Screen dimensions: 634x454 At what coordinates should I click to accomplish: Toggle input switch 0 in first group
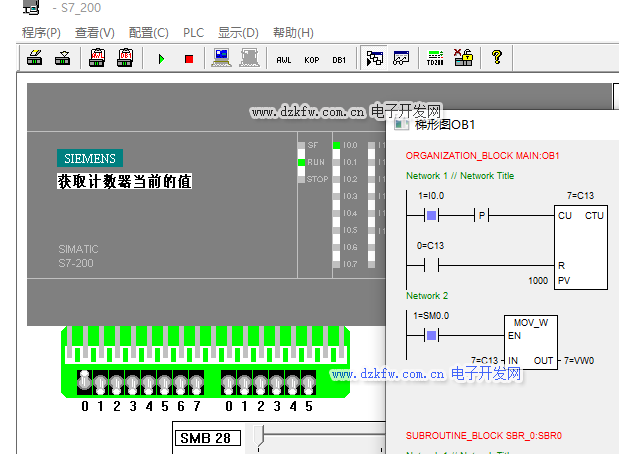[x=85, y=383]
